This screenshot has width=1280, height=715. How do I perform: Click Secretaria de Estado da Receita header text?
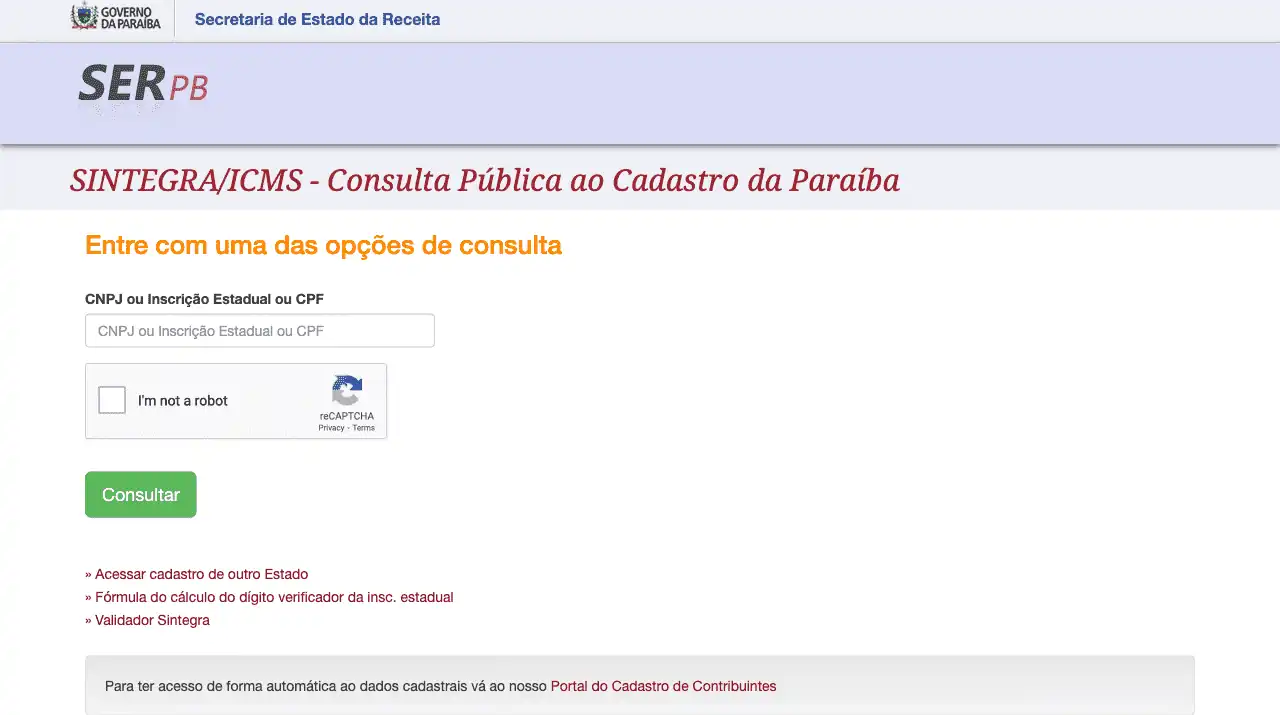(317, 19)
